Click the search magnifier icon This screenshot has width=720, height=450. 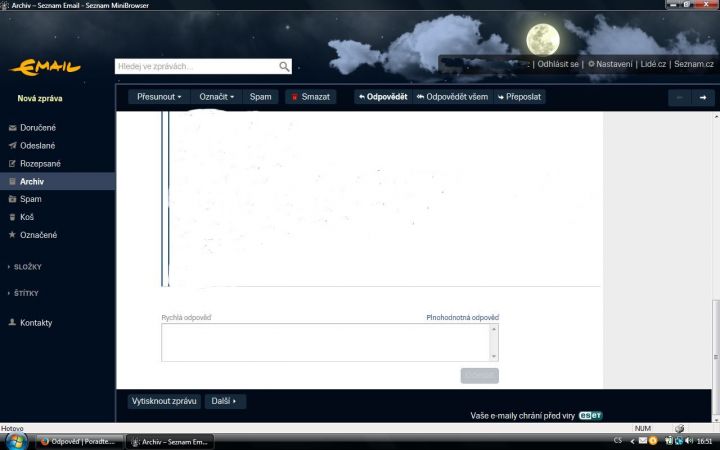pos(284,67)
